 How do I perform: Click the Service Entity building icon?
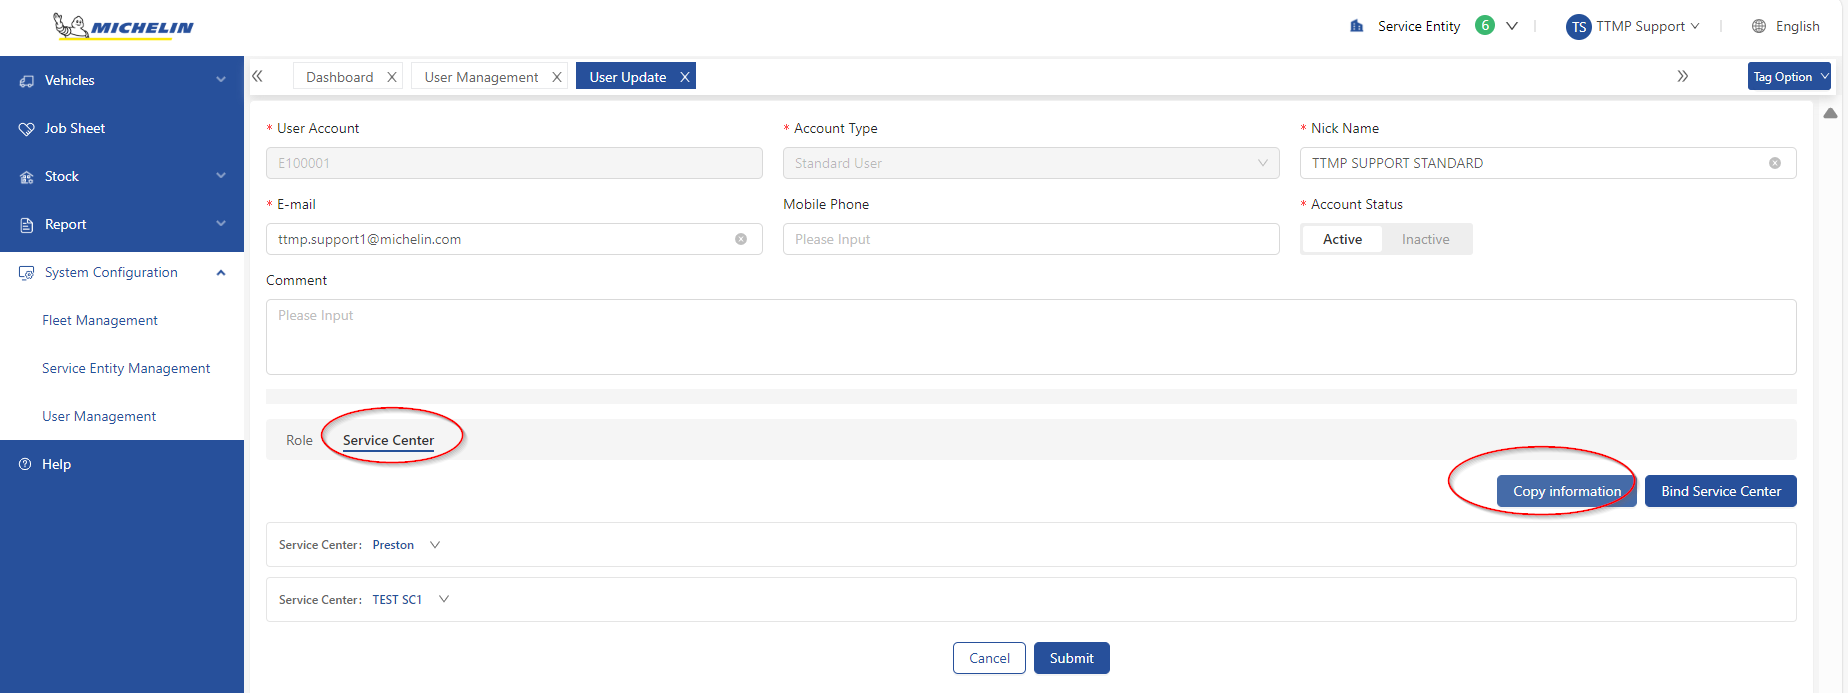[x=1357, y=26]
